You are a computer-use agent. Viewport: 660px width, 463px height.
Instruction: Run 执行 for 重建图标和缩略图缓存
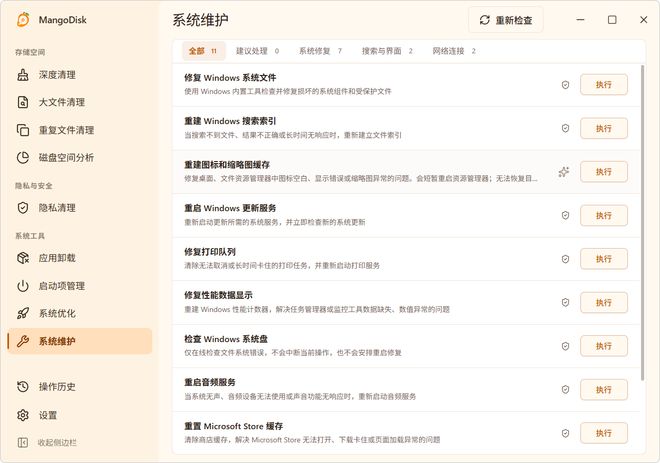click(604, 172)
